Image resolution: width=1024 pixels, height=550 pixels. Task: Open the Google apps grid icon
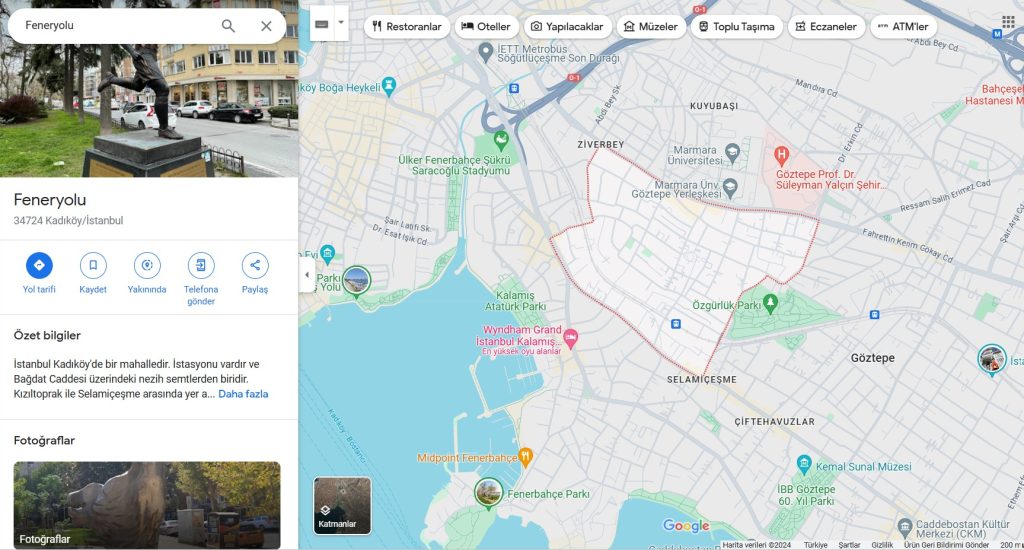pyautogui.click(x=1008, y=24)
